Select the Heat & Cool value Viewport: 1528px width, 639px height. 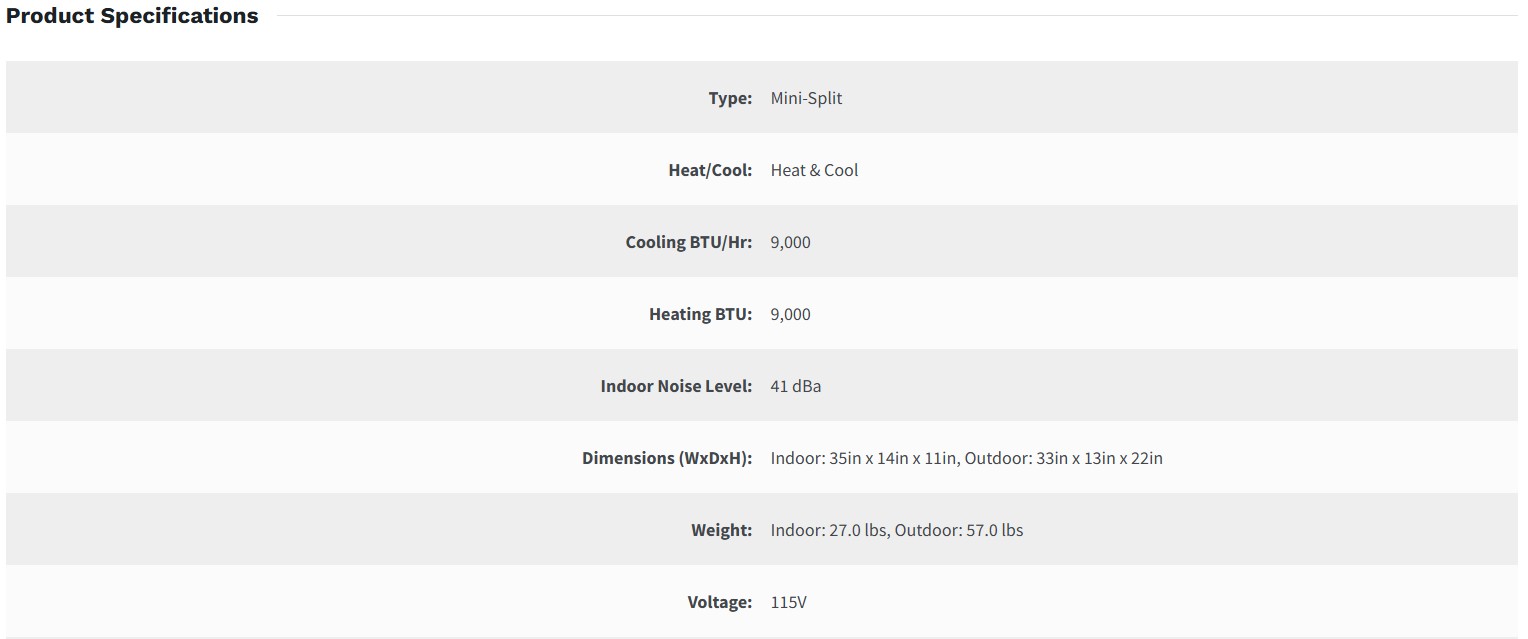tap(814, 170)
